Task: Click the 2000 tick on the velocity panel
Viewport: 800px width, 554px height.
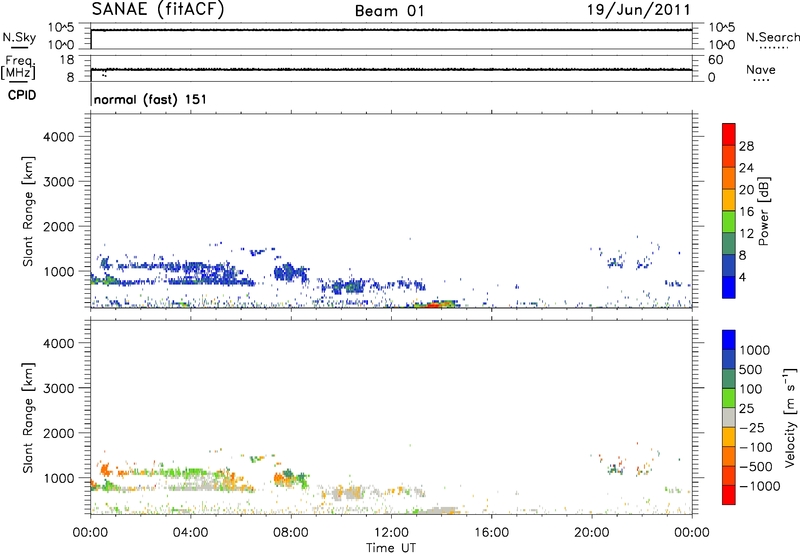Action: [59, 433]
